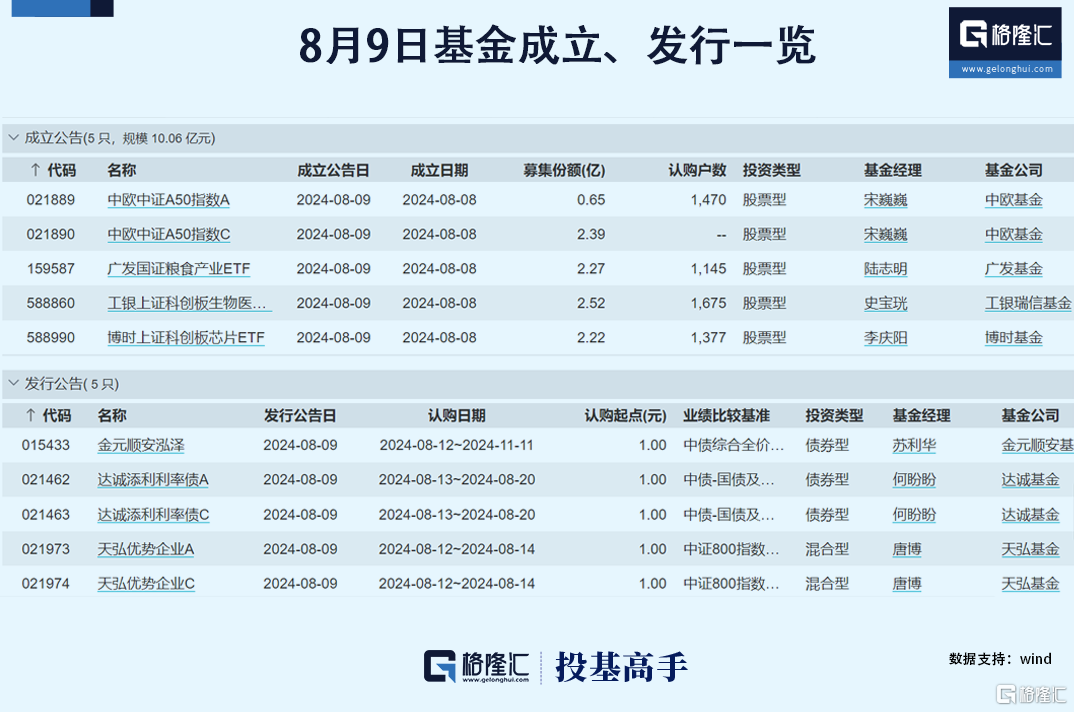Screen dimensions: 1074x712
Task: Click 投基高手 footer title
Action: [x=621, y=667]
